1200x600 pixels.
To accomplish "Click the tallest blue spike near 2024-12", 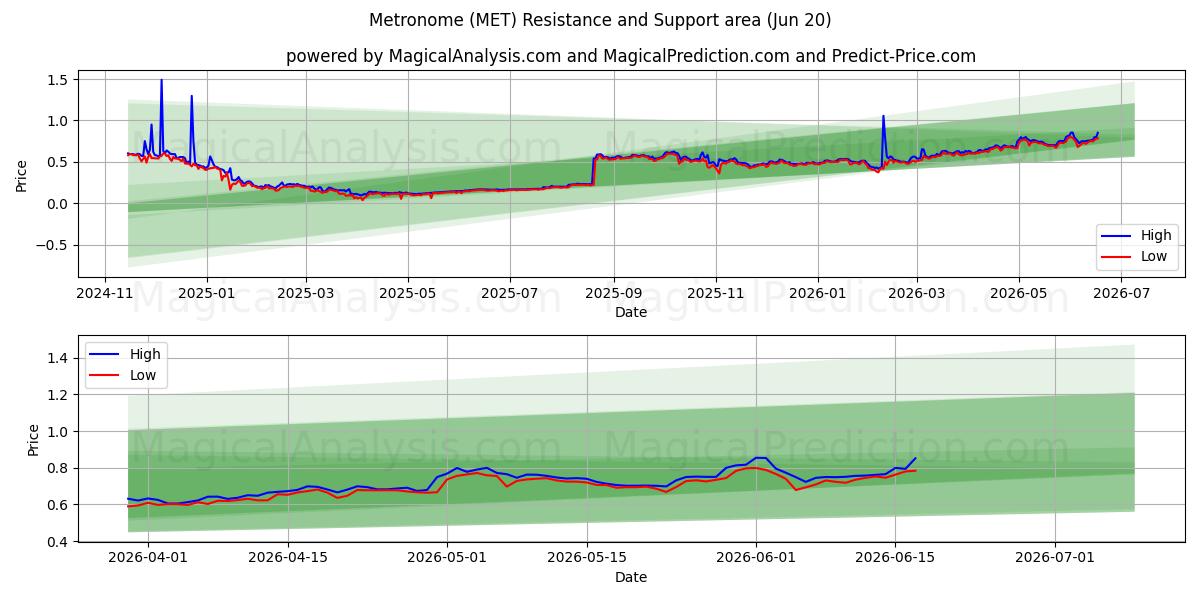I will 161,80.
